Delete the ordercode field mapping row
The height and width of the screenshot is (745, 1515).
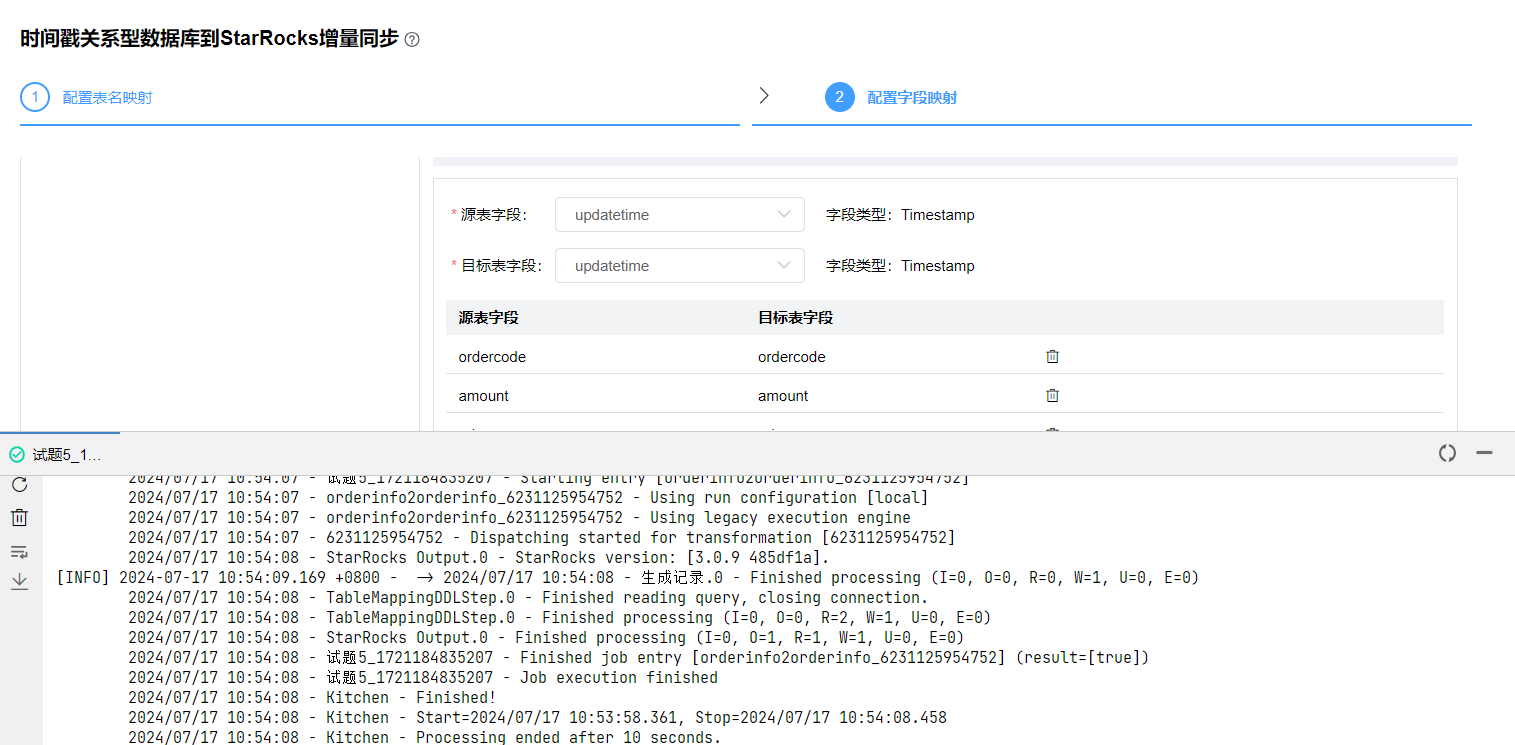1052,356
